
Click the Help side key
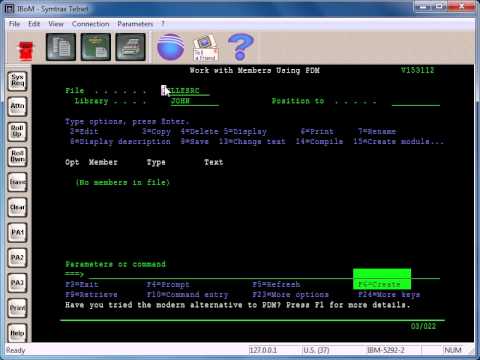17,333
